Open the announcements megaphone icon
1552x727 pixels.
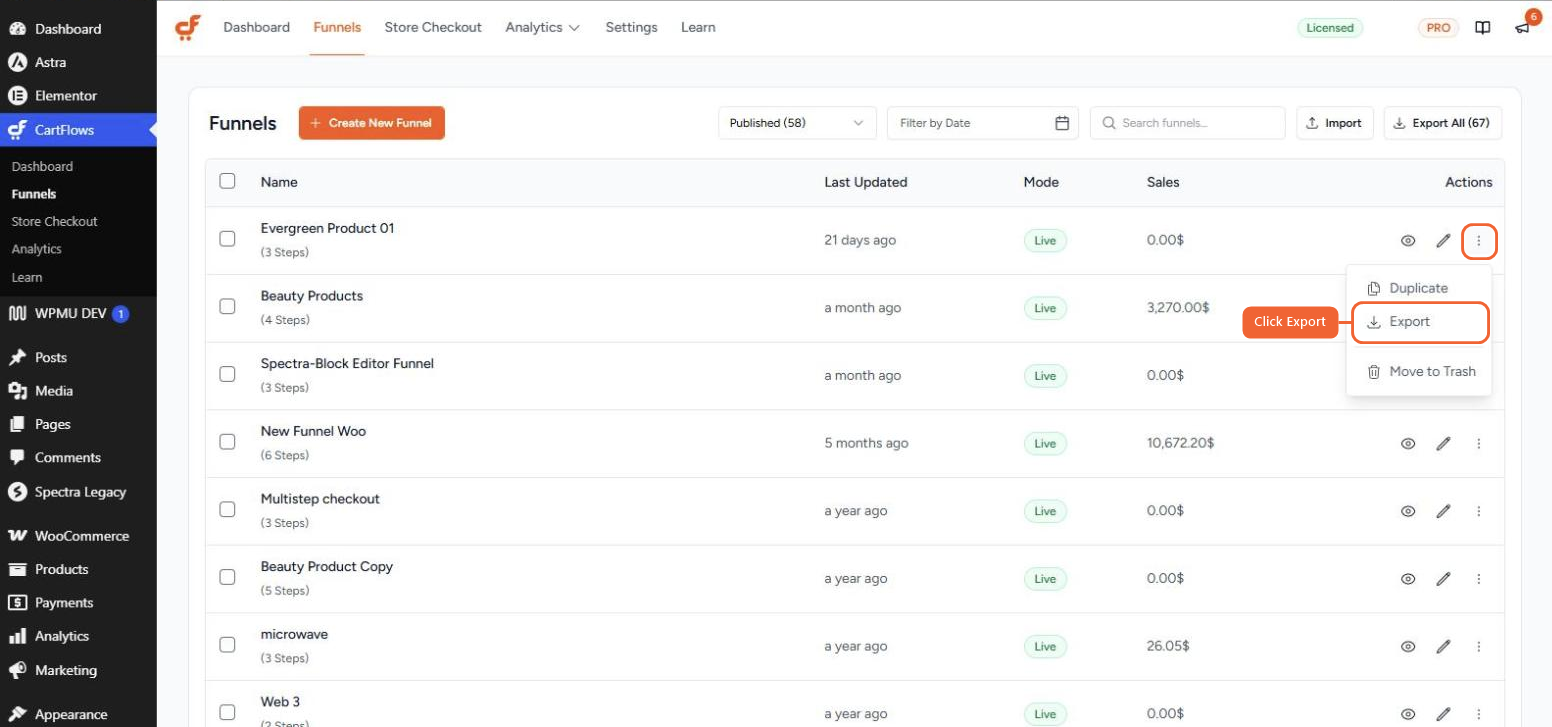tap(1522, 28)
